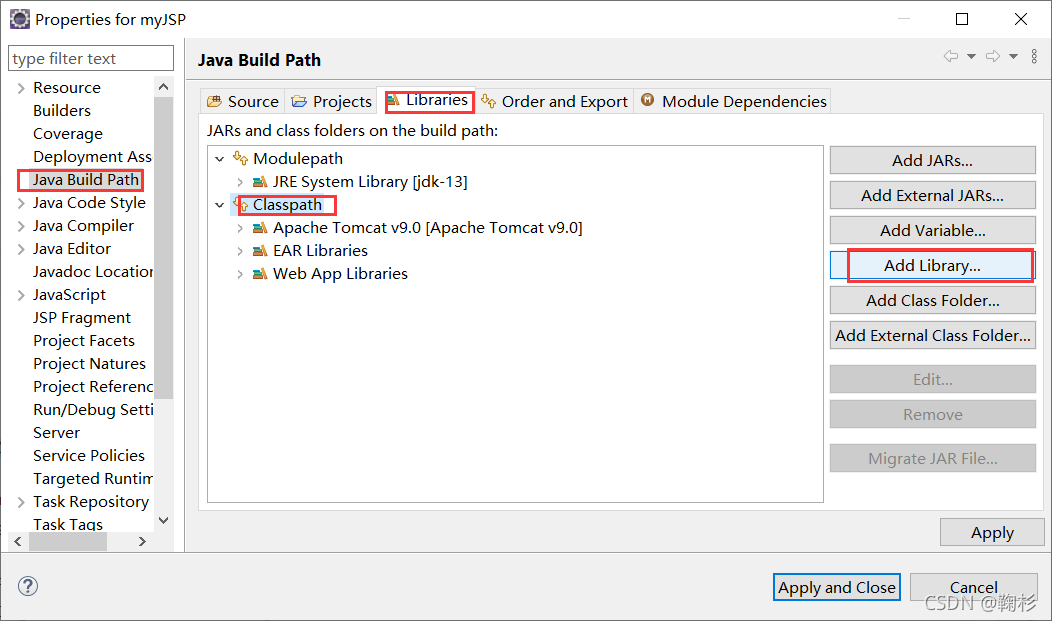Click the sidebar horizontal scrollbar thumb
The width and height of the screenshot is (1052, 621).
pyautogui.click(x=68, y=541)
